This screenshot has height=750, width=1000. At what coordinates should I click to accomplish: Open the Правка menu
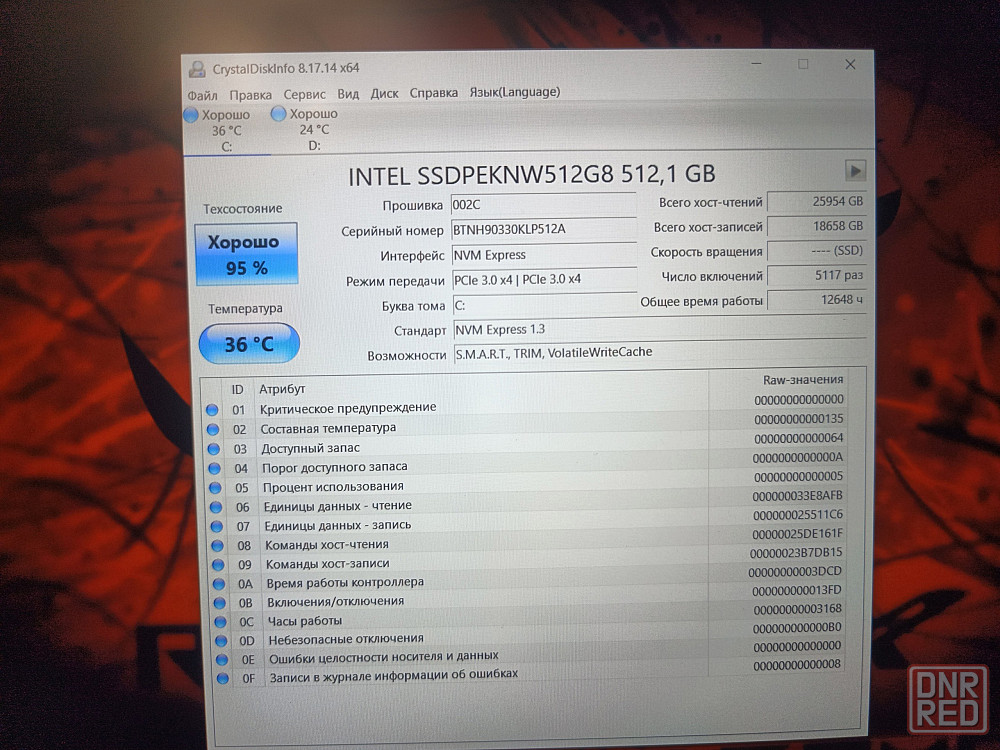tap(251, 95)
